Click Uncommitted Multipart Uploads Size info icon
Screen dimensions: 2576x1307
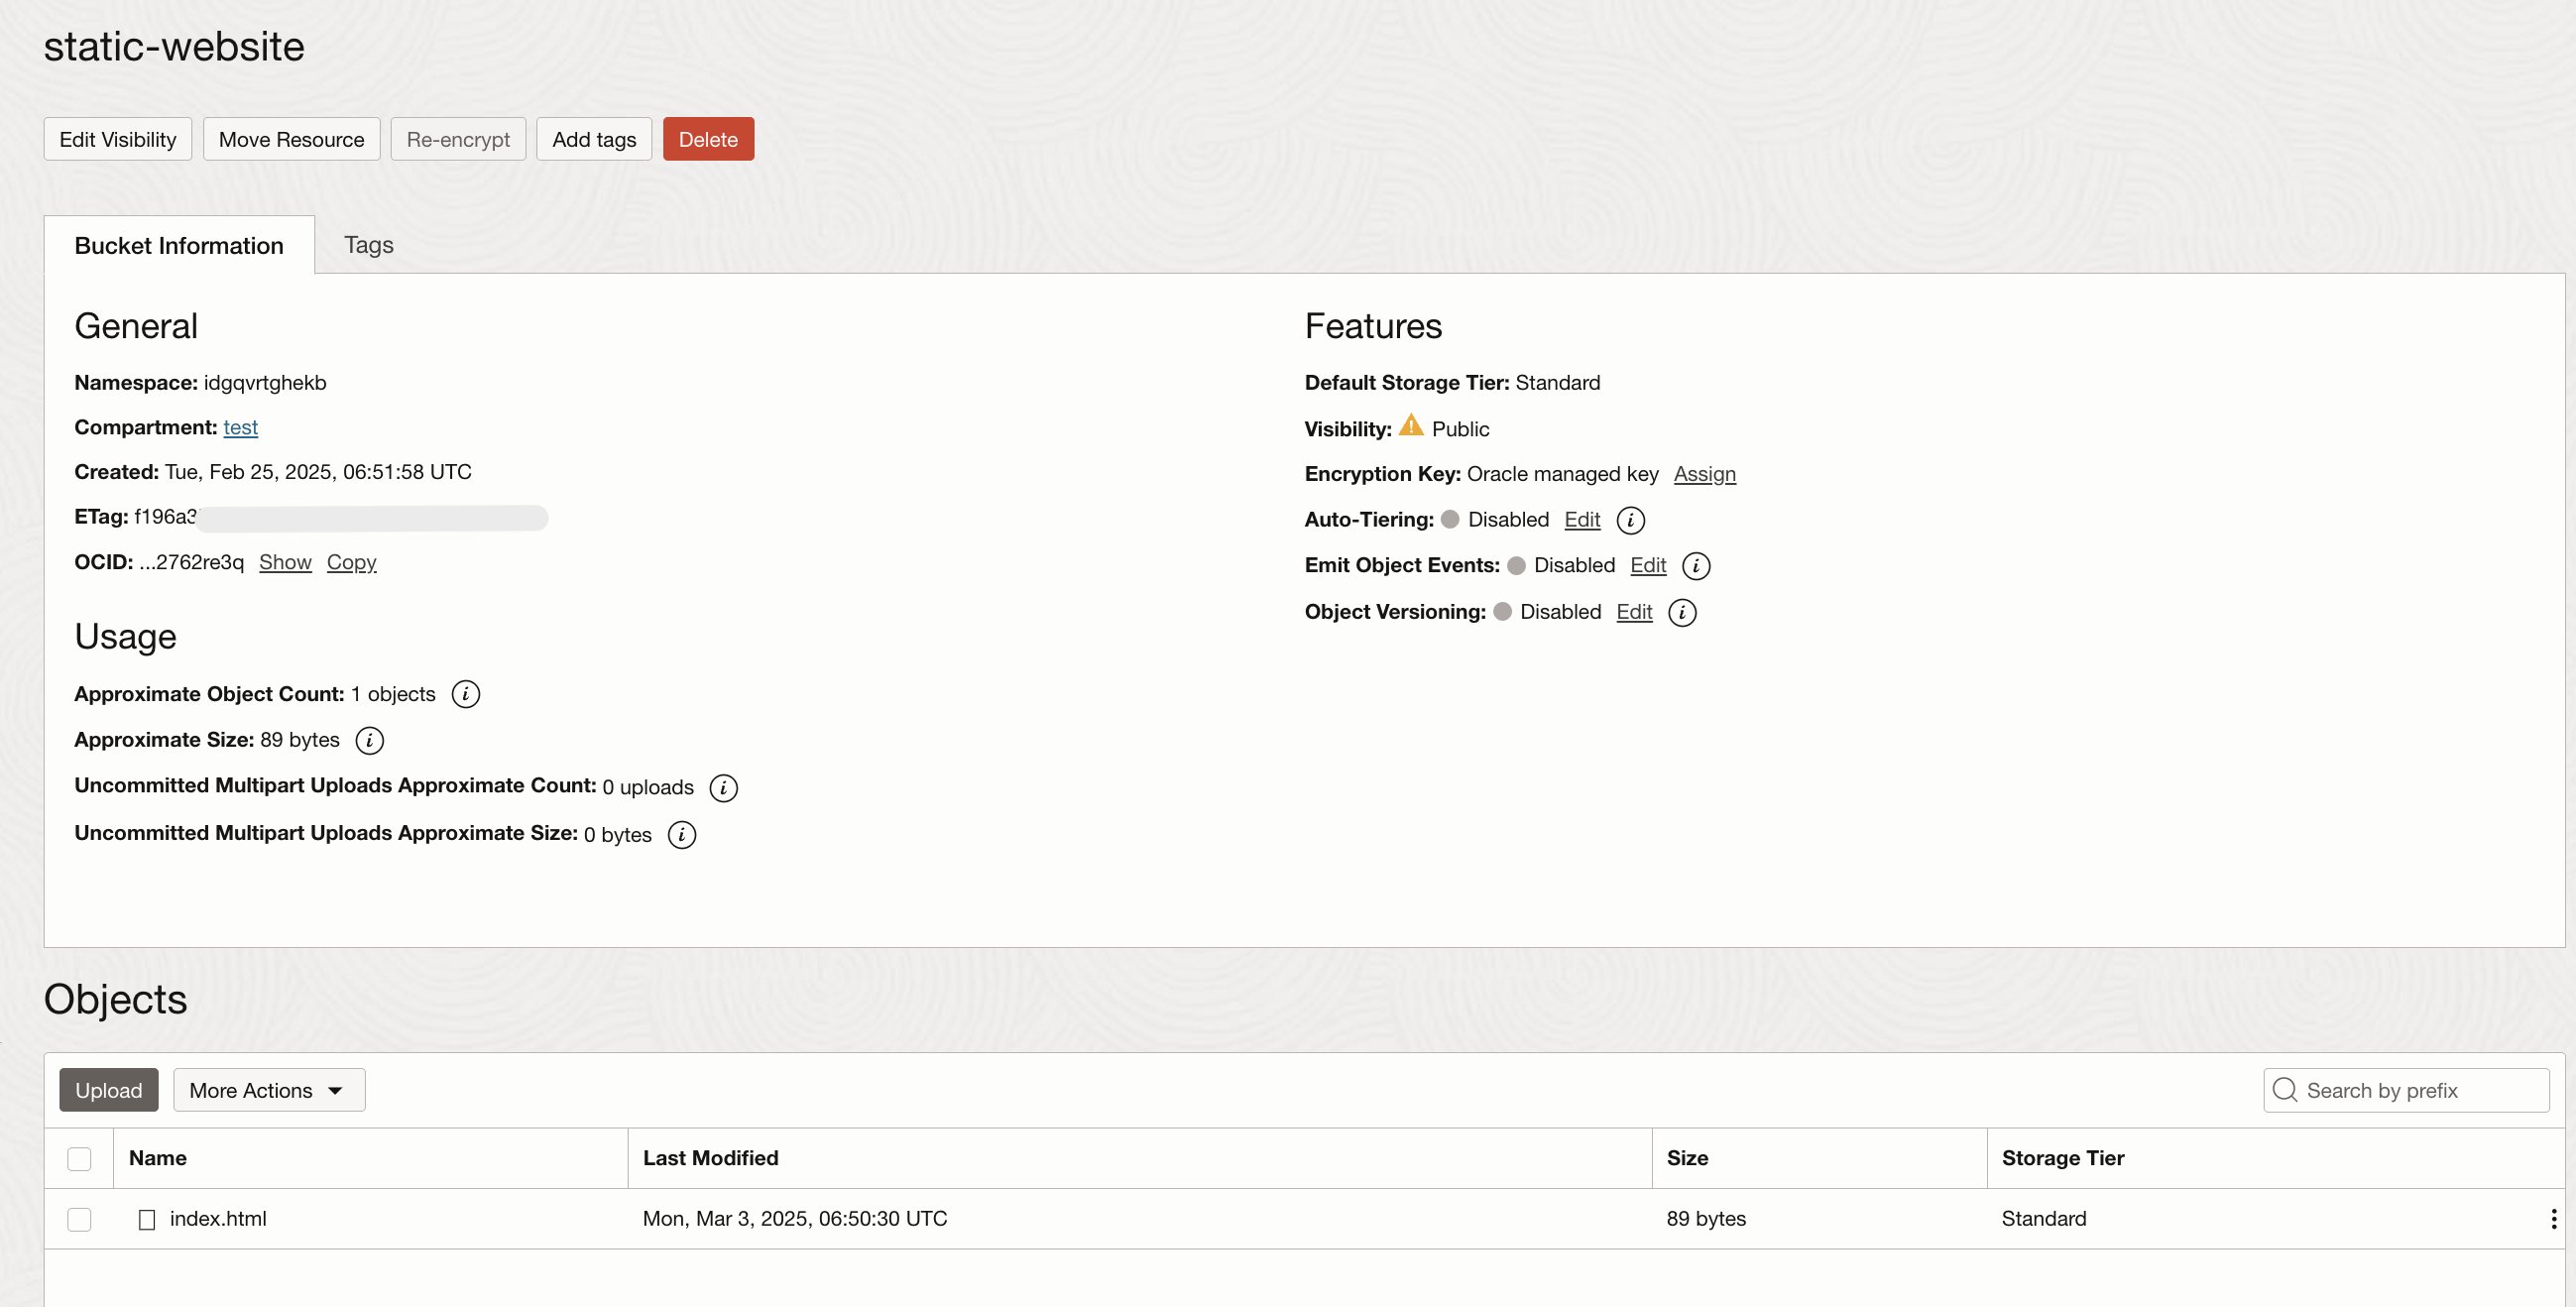681,835
